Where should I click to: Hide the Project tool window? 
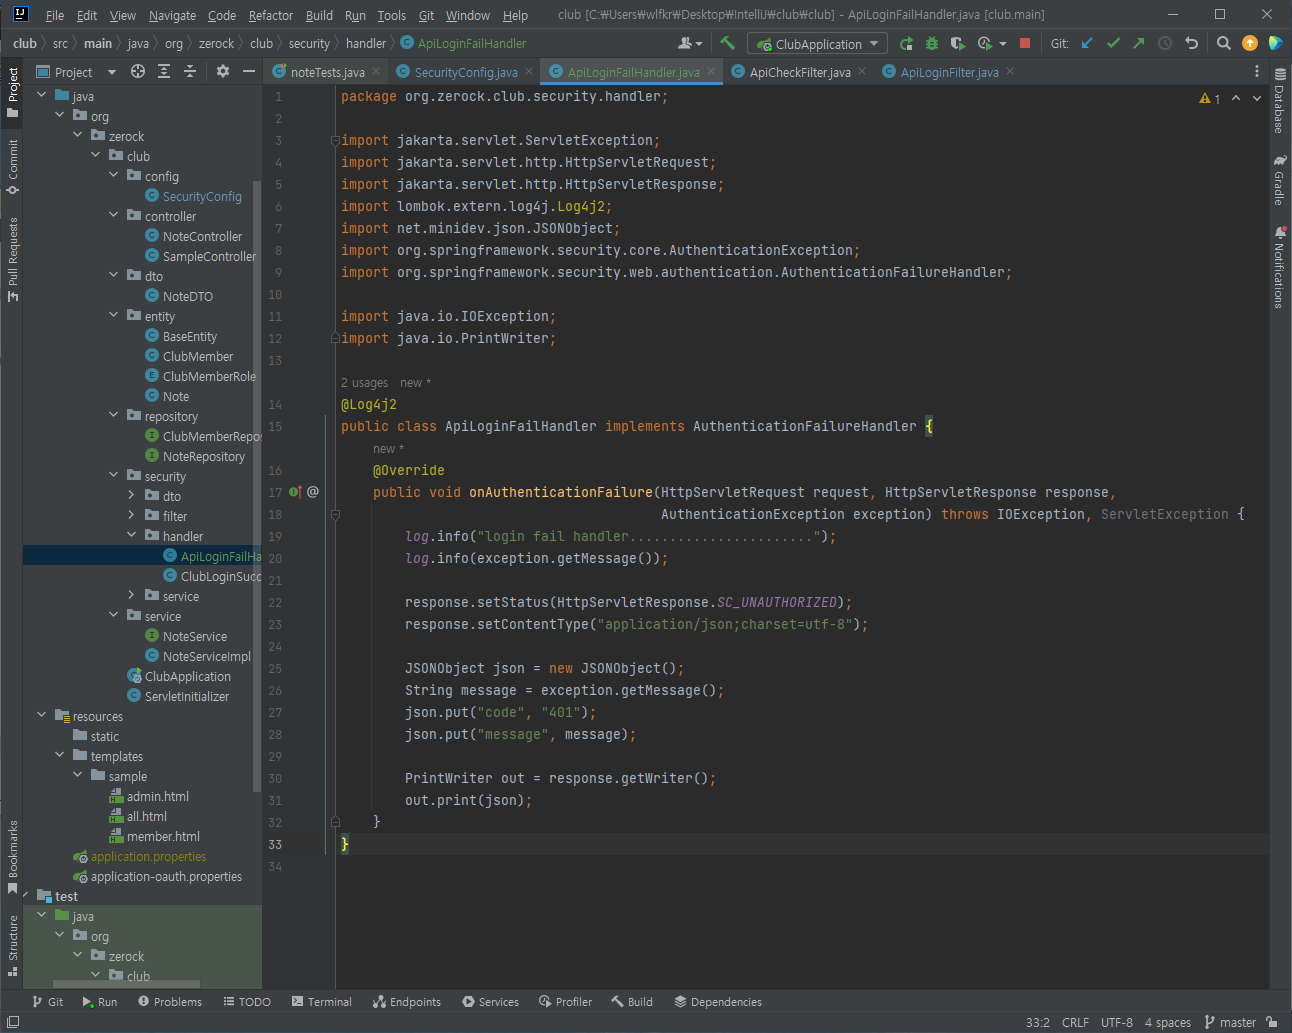(x=249, y=71)
